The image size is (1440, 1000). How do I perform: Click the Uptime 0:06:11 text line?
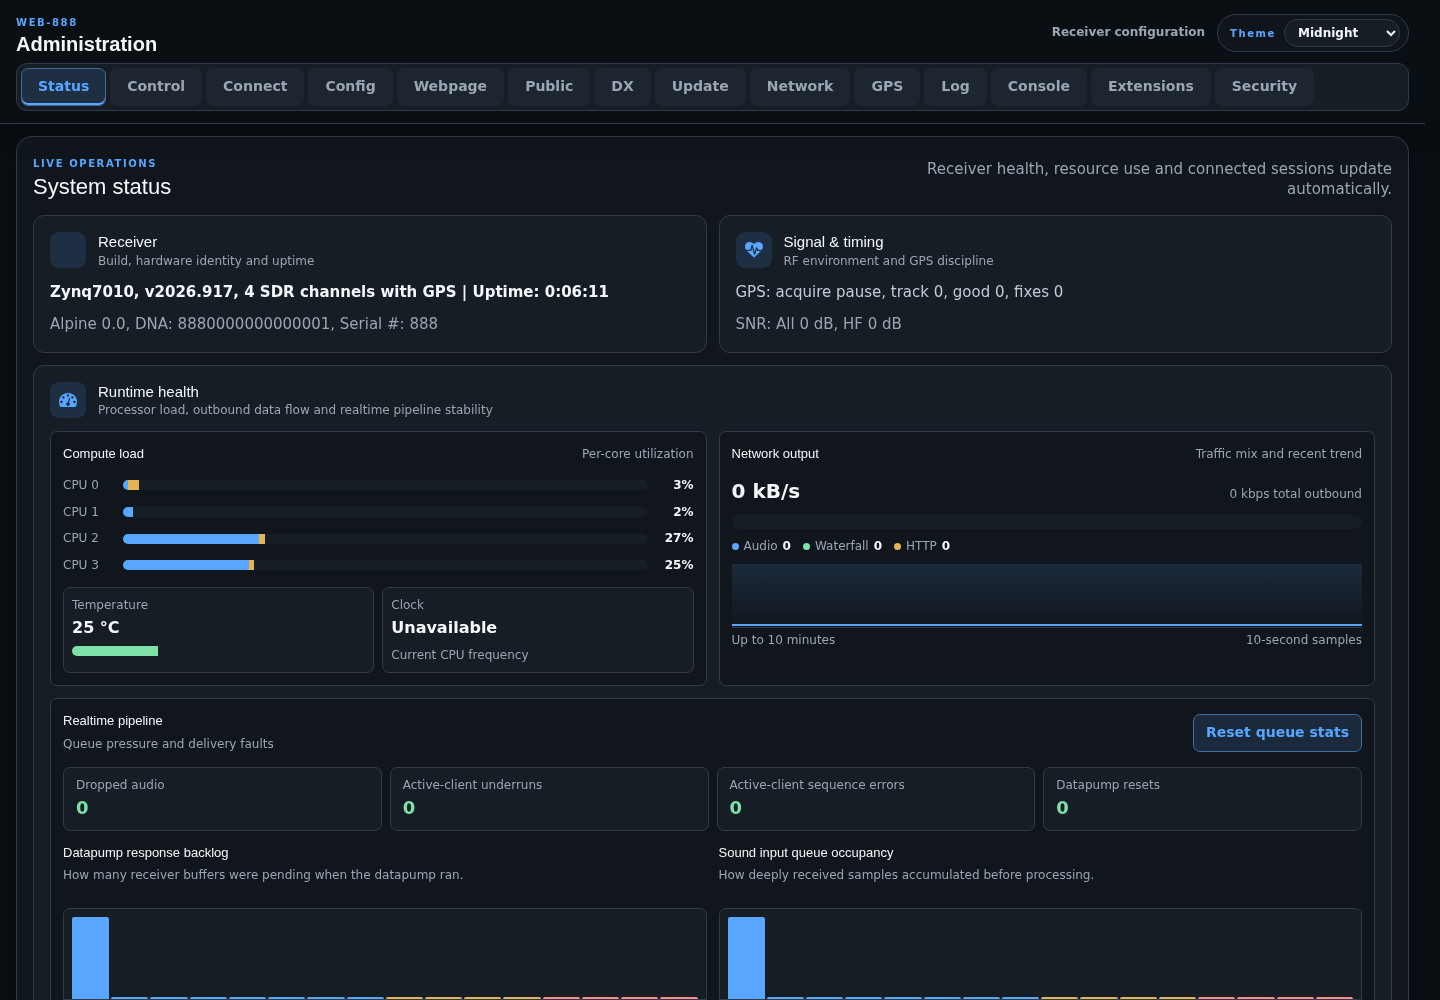(329, 292)
